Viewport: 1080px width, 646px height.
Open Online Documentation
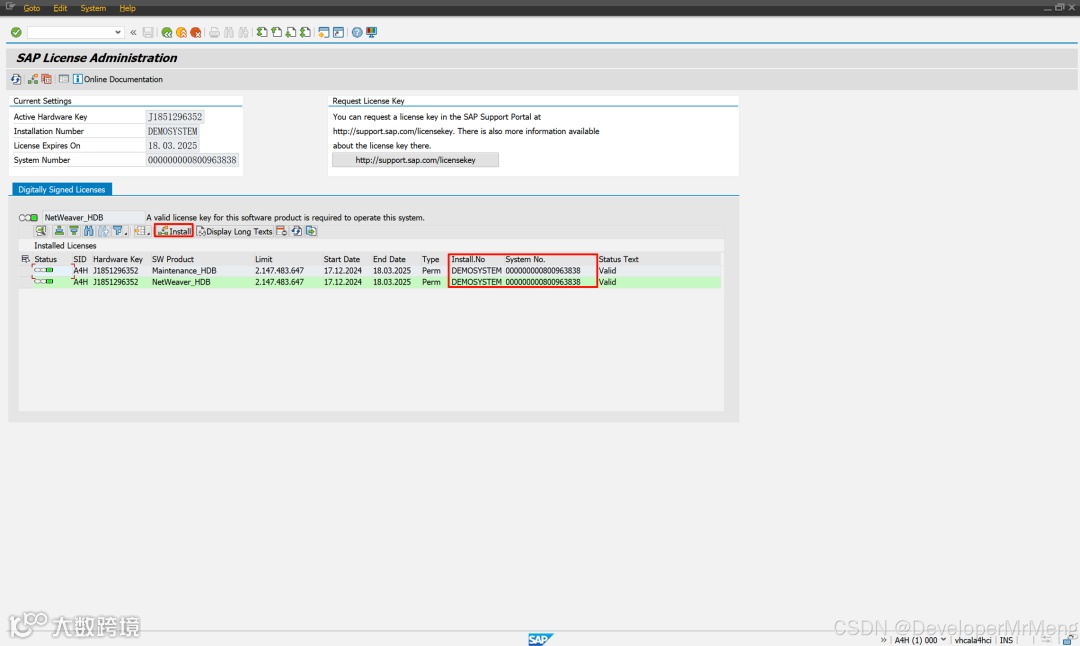point(118,79)
